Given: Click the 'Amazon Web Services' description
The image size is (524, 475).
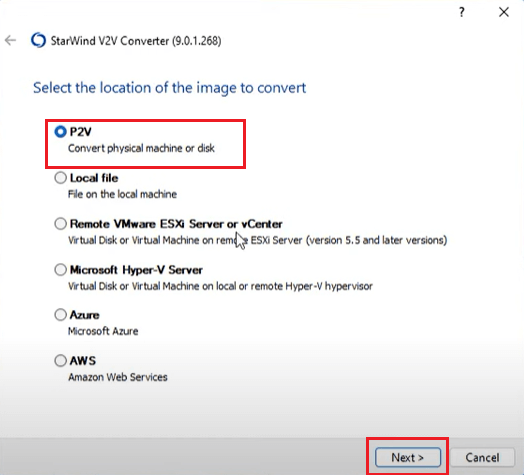Looking at the screenshot, I should 118,377.
